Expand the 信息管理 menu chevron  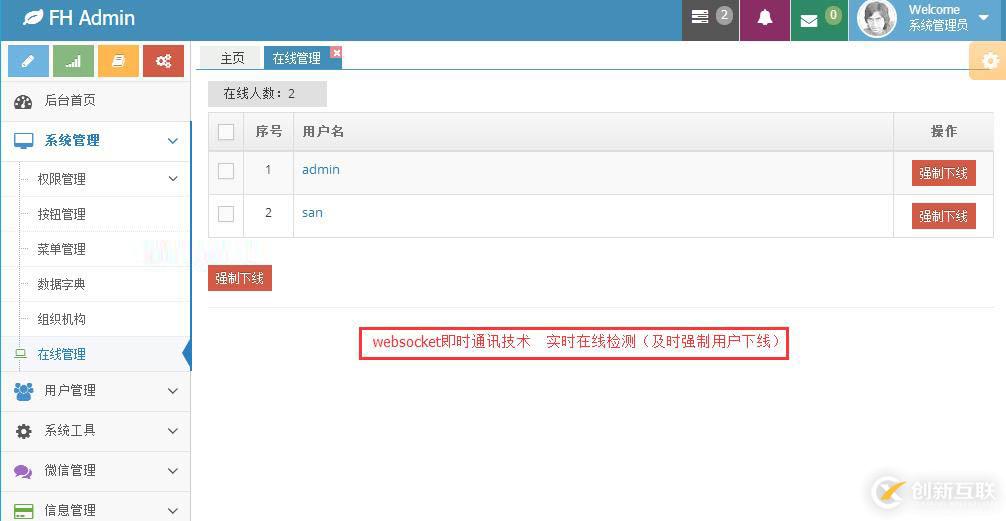tap(173, 511)
